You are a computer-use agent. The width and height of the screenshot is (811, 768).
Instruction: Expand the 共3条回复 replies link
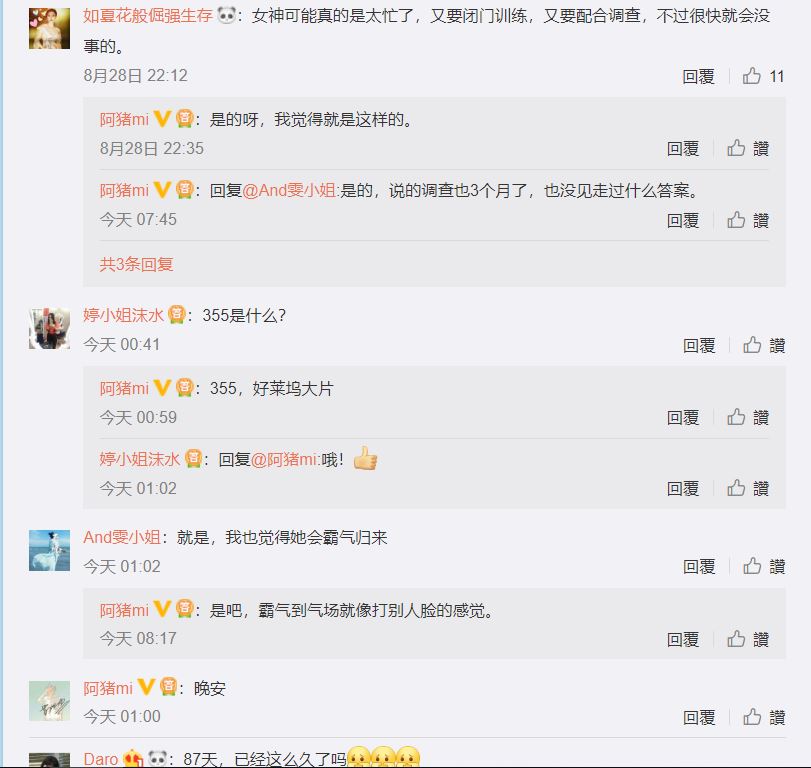(x=136, y=264)
